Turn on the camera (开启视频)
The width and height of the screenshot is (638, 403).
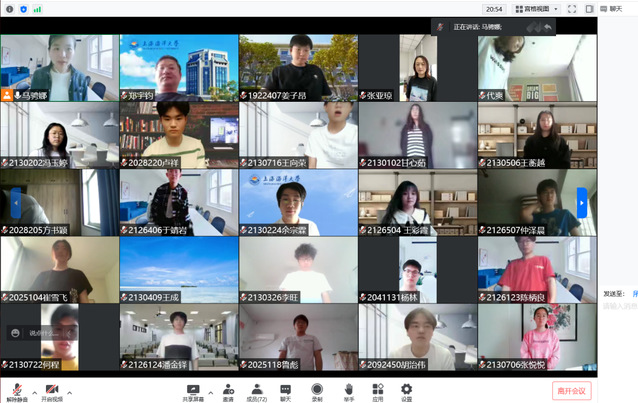pos(50,390)
